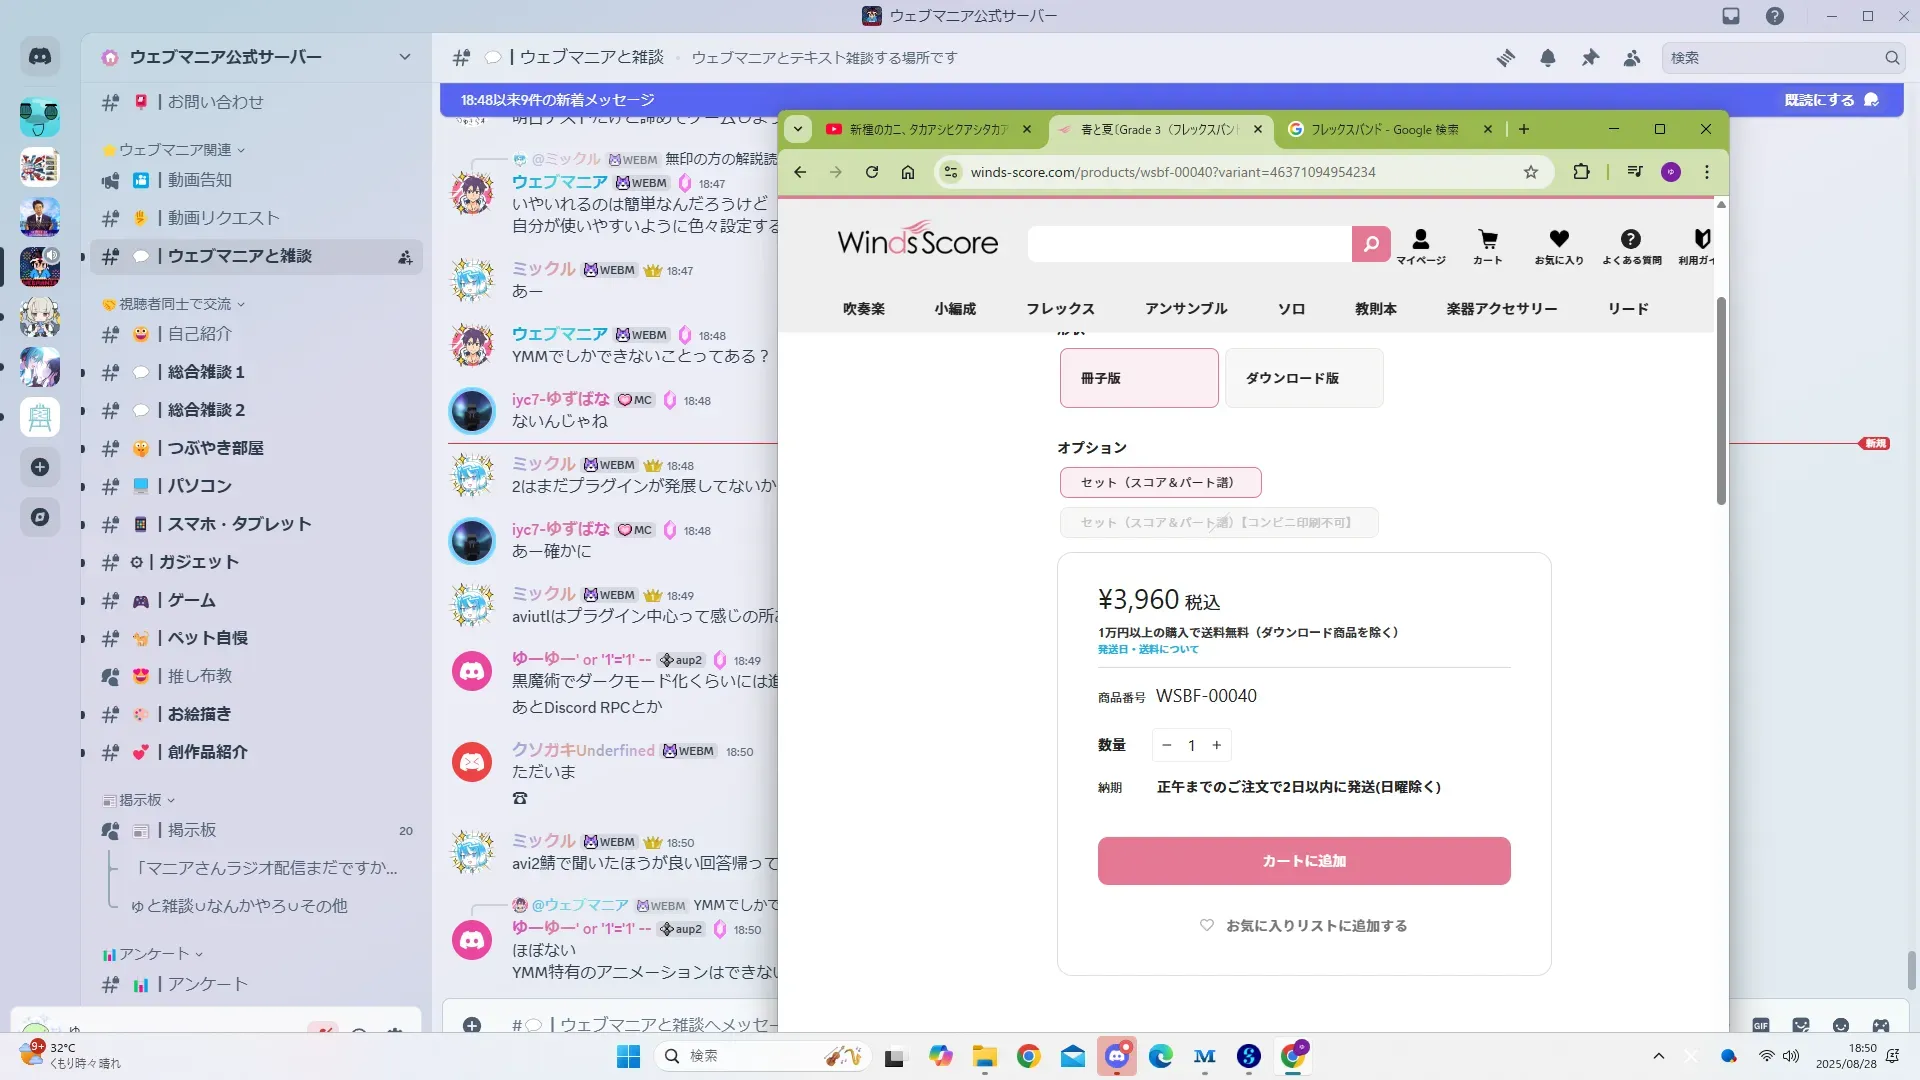This screenshot has height=1080, width=1920.
Task: Toggle Discord member list icon
Action: pos(1632,58)
